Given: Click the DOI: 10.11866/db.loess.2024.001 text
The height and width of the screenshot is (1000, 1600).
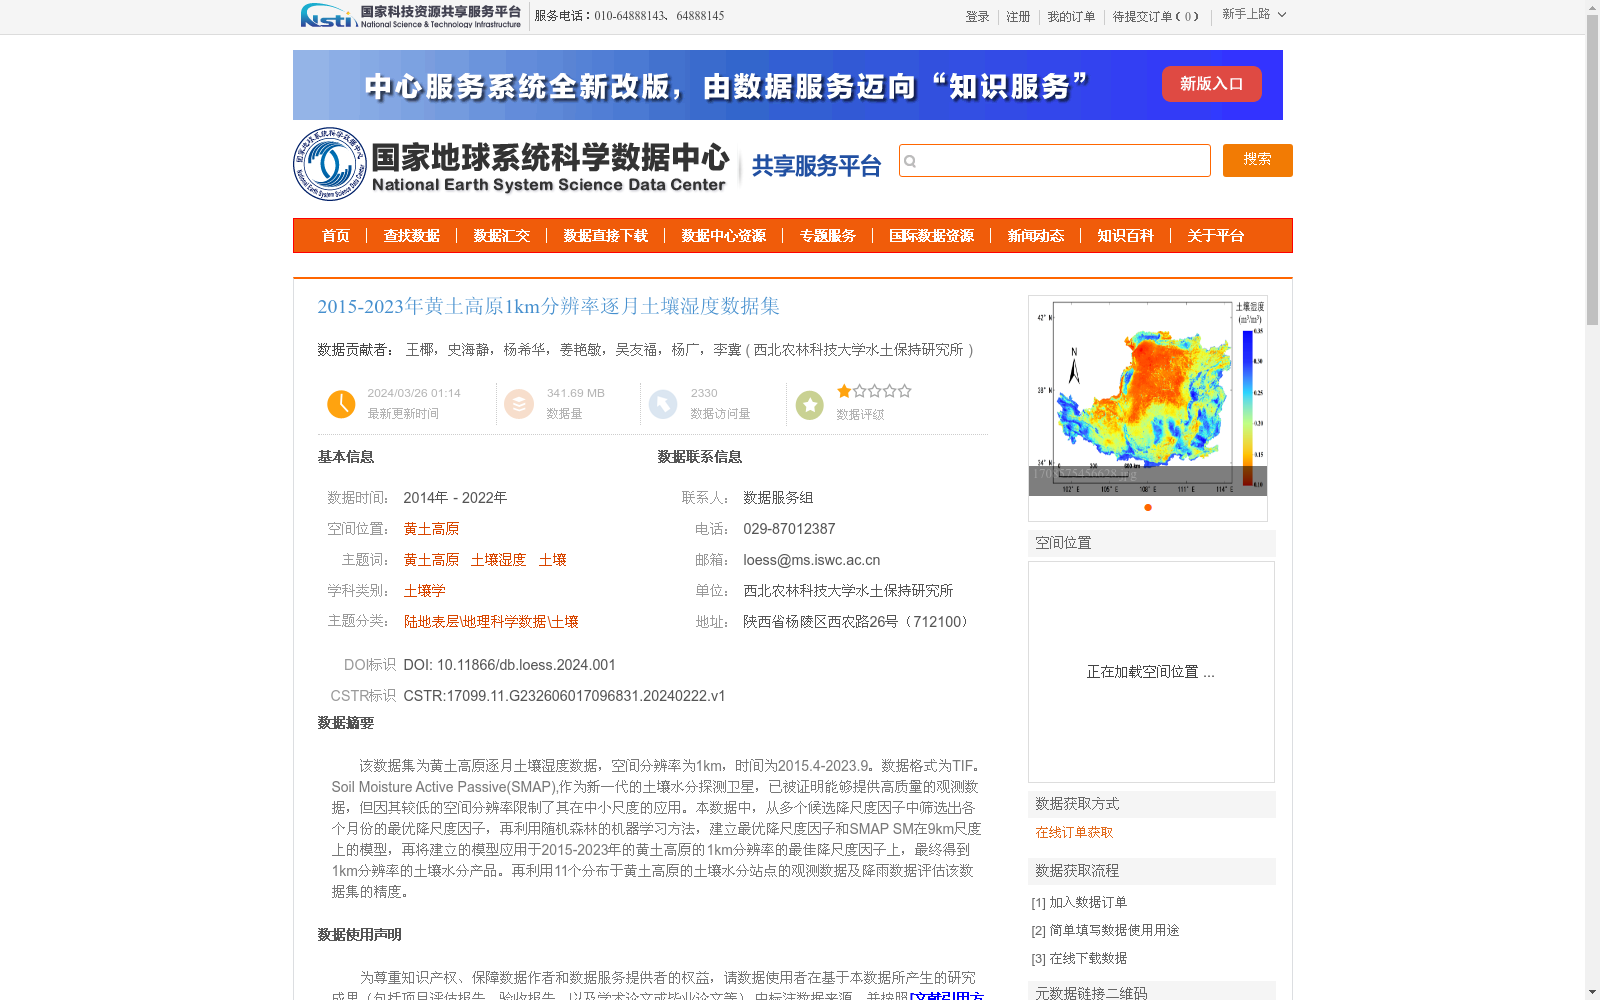Looking at the screenshot, I should [509, 665].
